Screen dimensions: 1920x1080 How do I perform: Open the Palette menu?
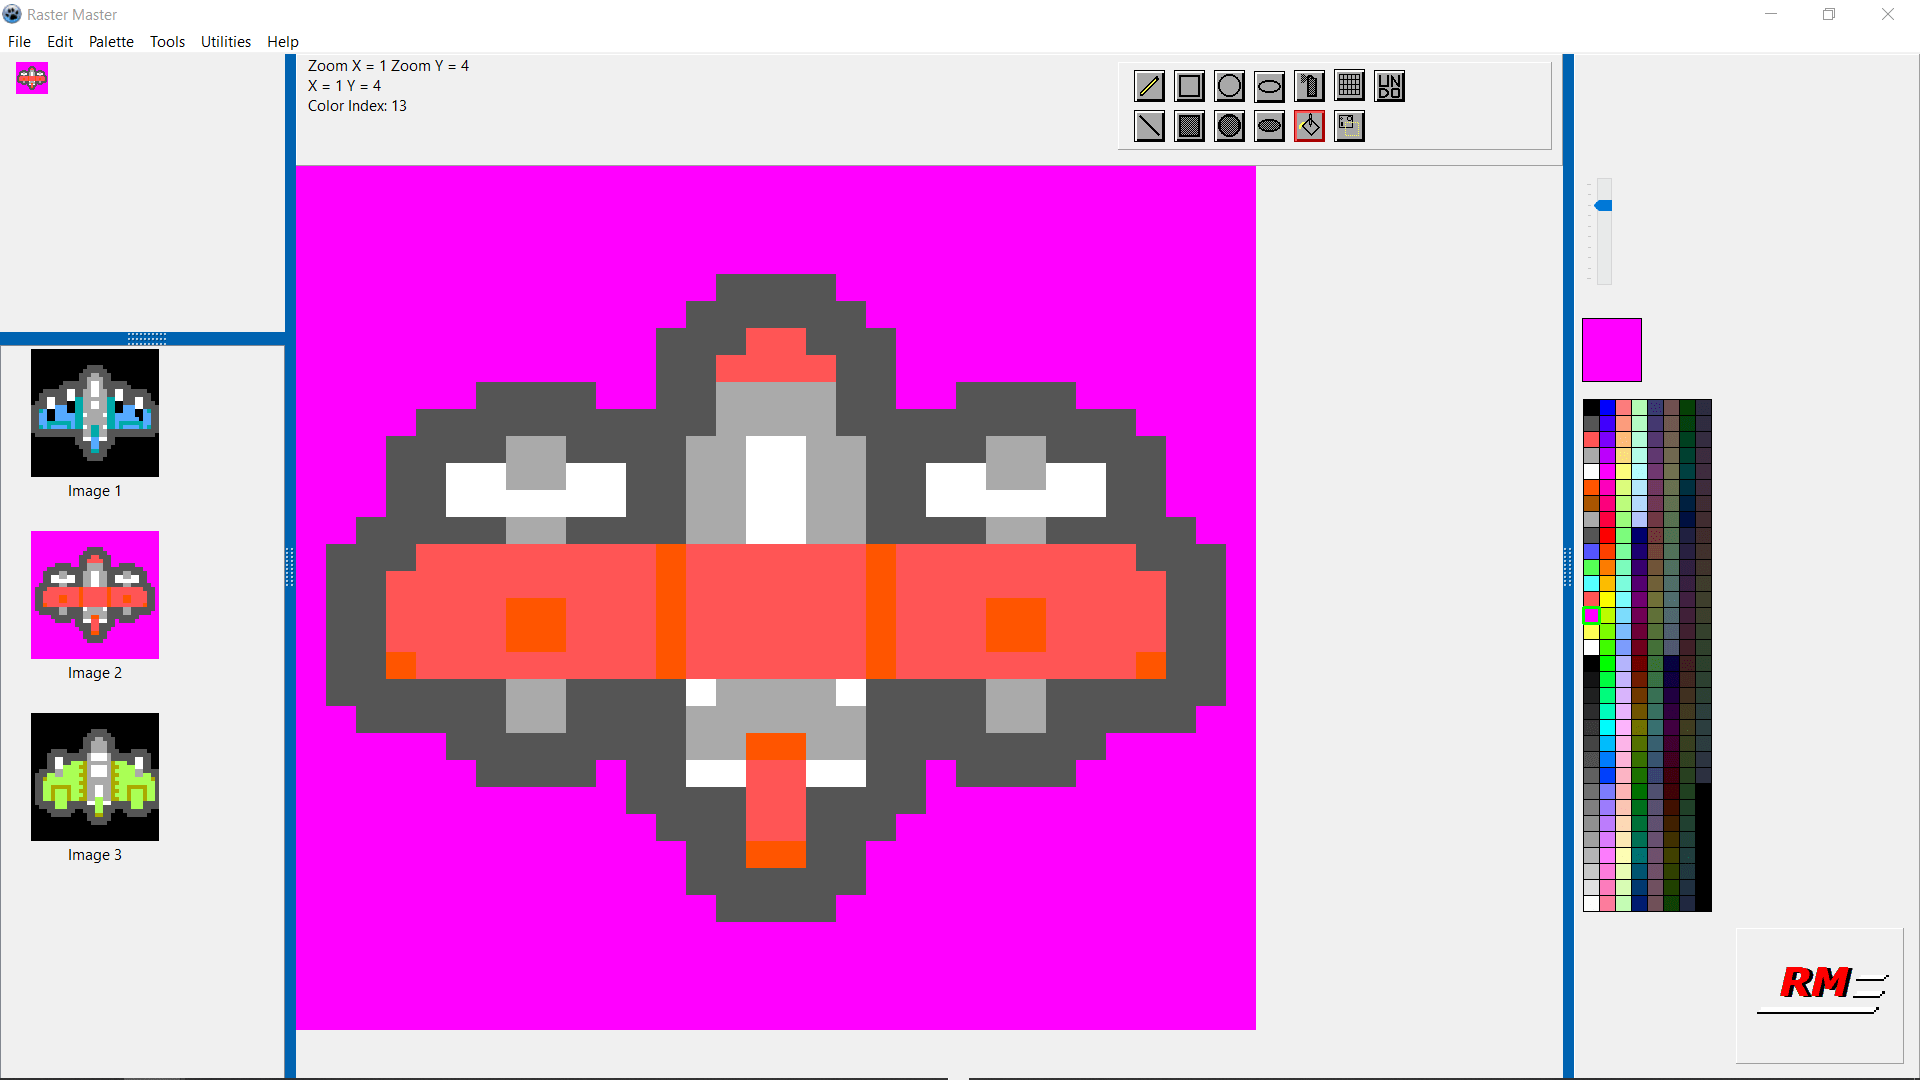click(x=111, y=41)
